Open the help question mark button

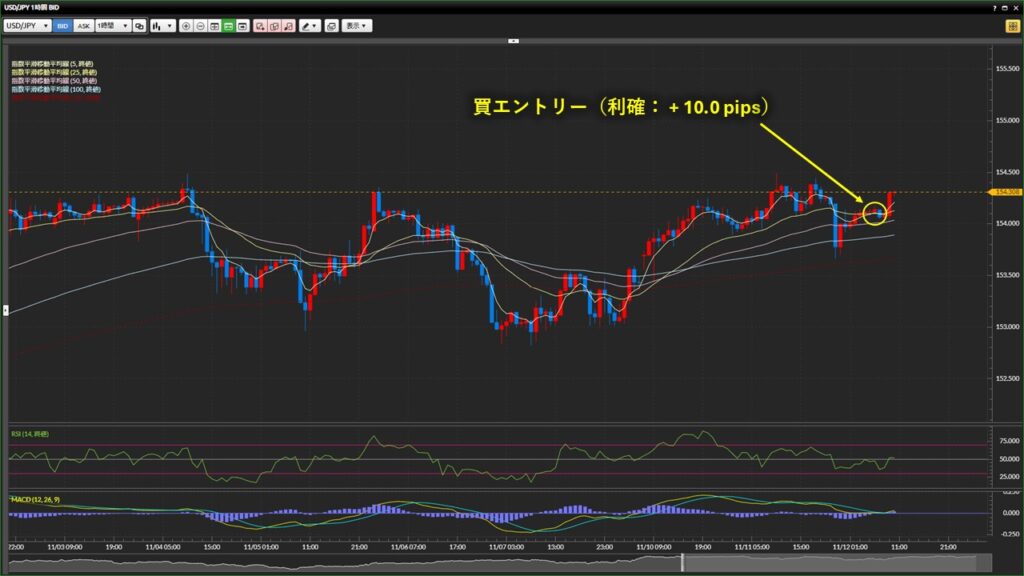pos(993,8)
